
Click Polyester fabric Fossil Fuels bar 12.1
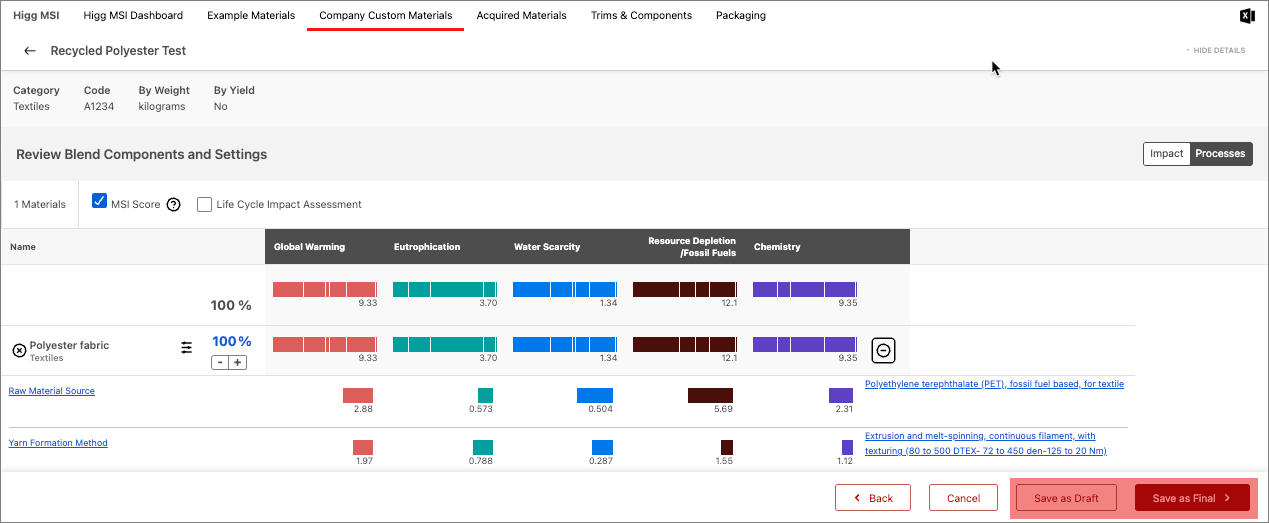pos(685,344)
